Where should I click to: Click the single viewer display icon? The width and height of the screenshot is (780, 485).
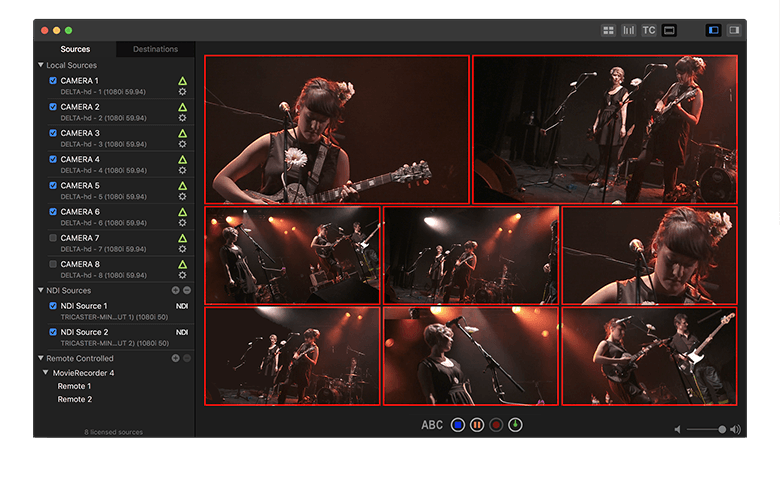point(669,30)
